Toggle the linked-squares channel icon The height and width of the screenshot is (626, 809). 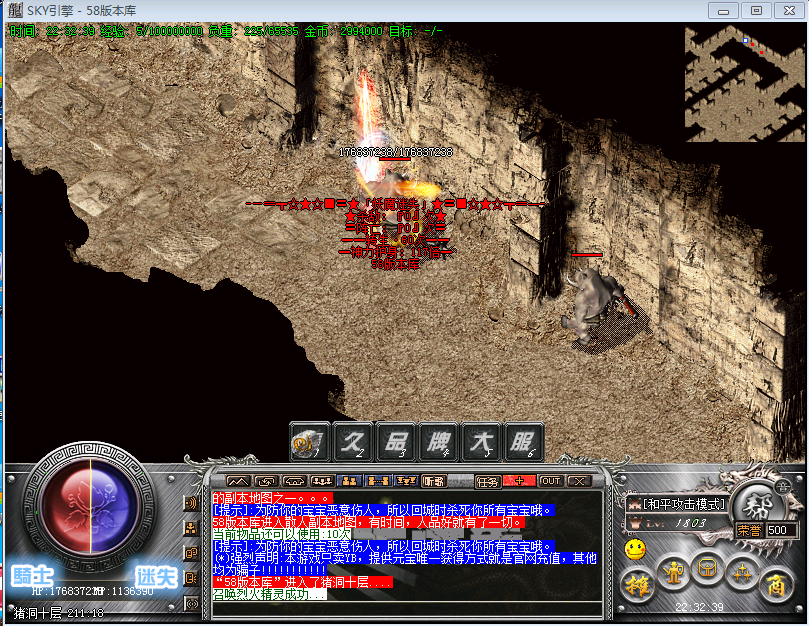(191, 553)
